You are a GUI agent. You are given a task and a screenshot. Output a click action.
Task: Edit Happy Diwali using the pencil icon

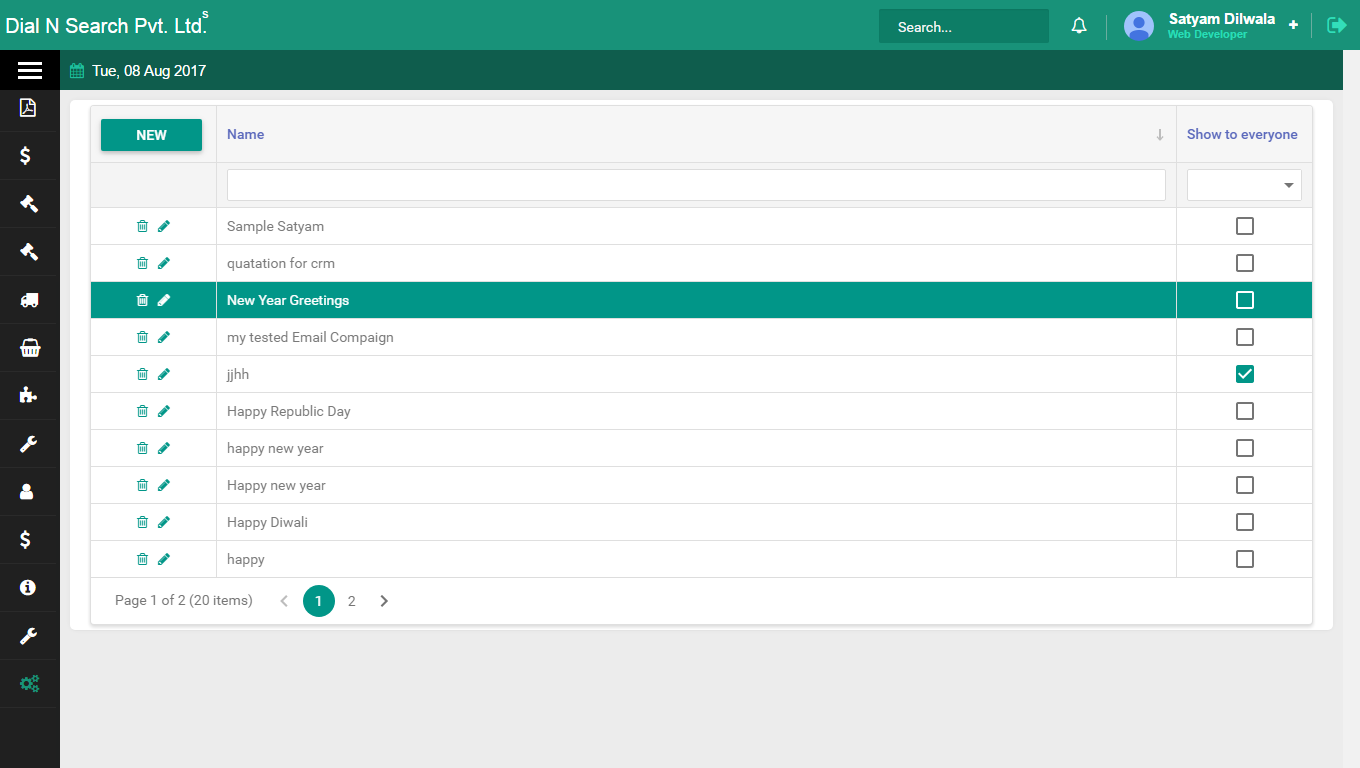[x=164, y=522]
